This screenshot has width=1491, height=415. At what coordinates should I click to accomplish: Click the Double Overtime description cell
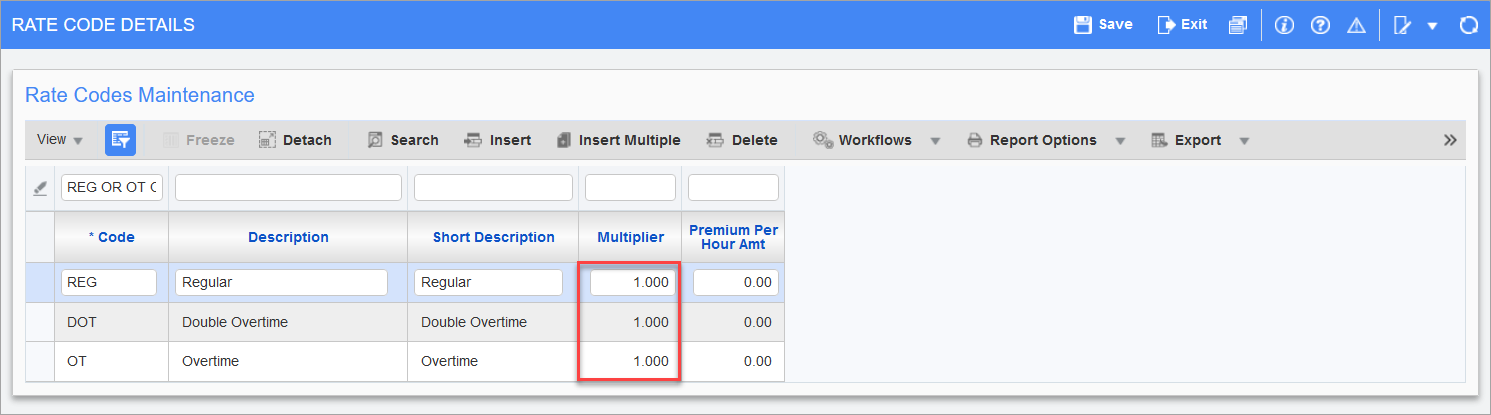click(288, 322)
